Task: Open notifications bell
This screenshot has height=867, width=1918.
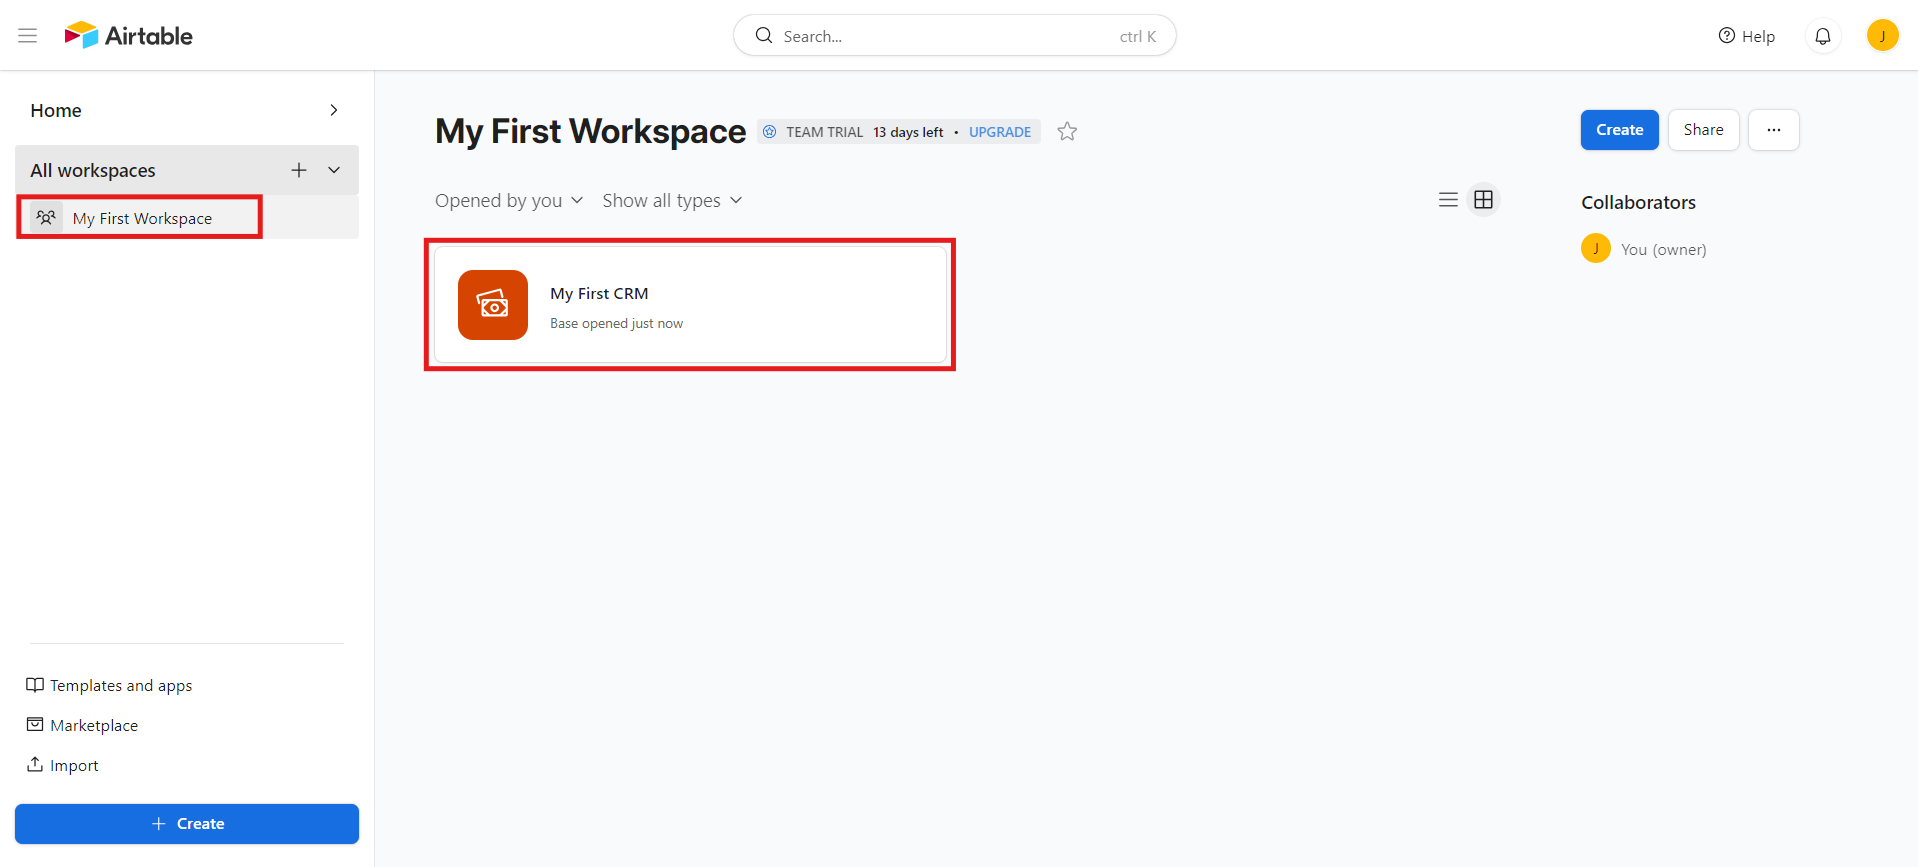Action: (1823, 36)
